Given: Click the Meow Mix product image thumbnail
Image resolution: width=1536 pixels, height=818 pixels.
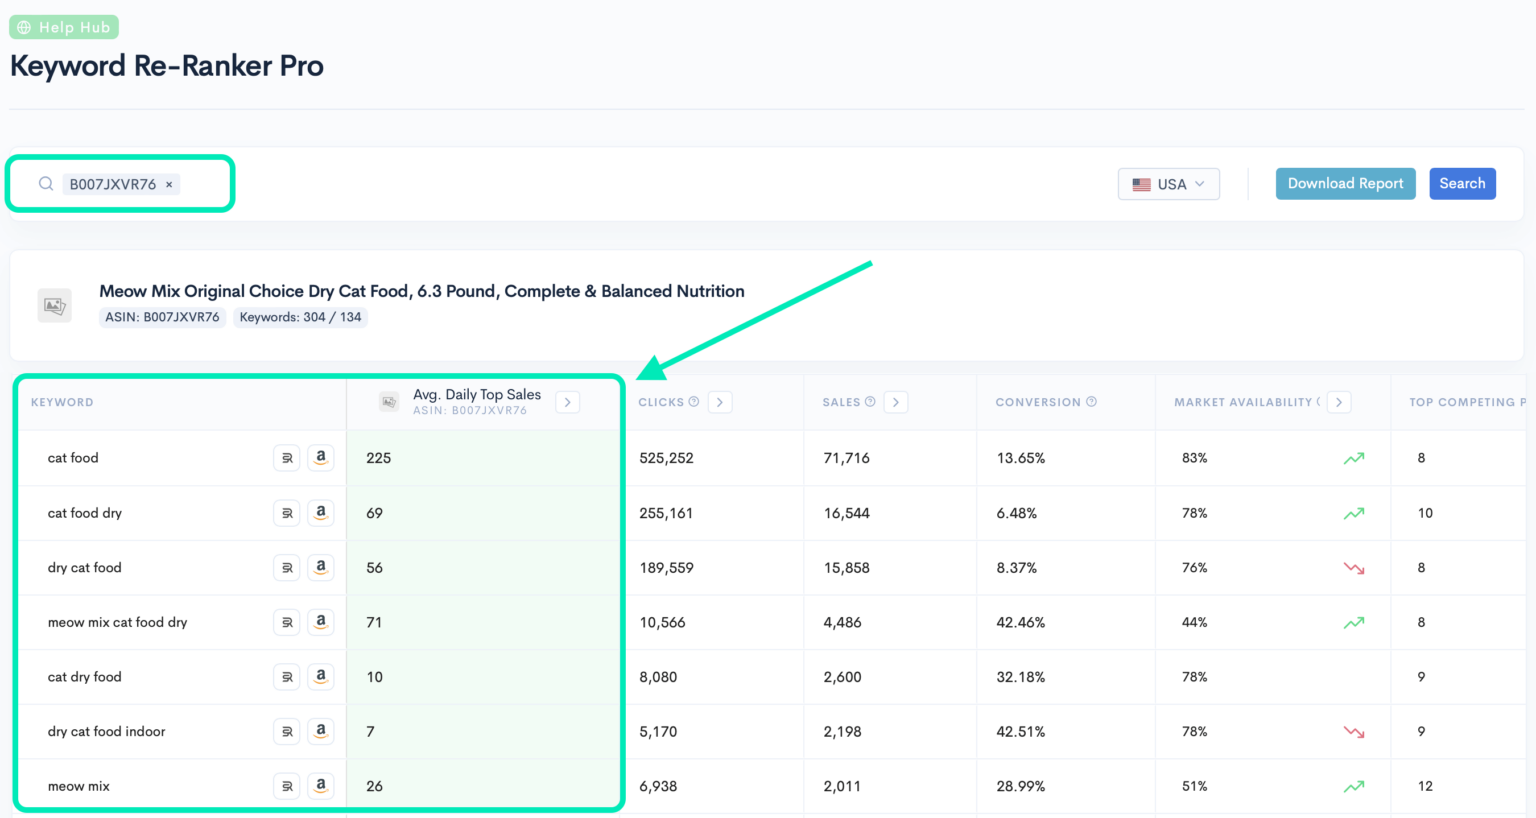Looking at the screenshot, I should pos(54,304).
